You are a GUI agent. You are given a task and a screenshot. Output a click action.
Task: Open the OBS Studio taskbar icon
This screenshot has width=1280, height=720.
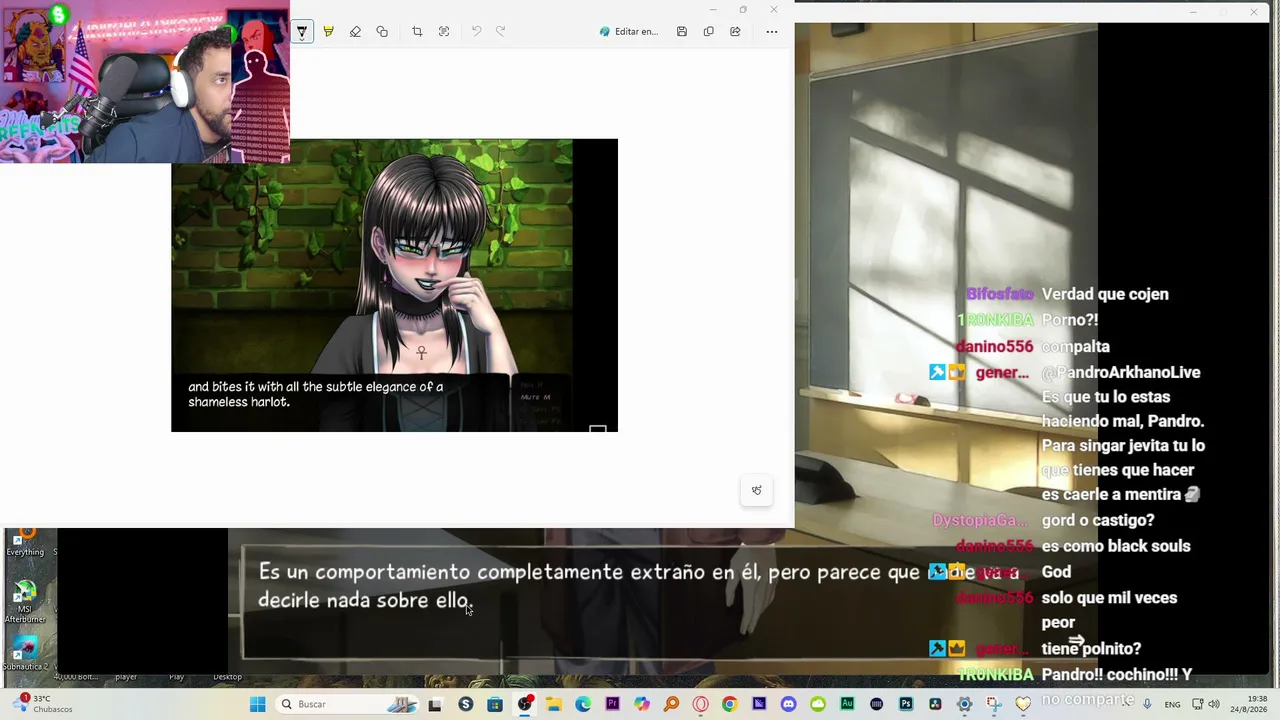coord(524,704)
